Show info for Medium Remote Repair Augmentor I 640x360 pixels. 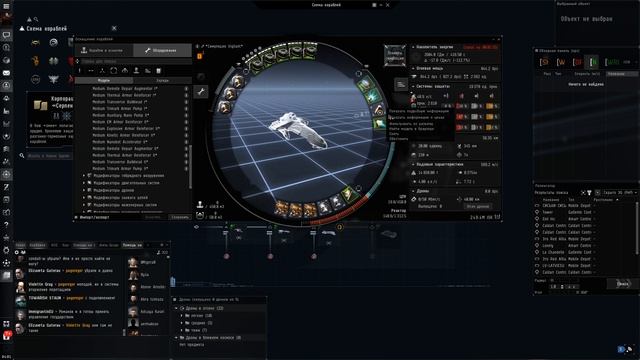pyautogui.click(x=186, y=89)
